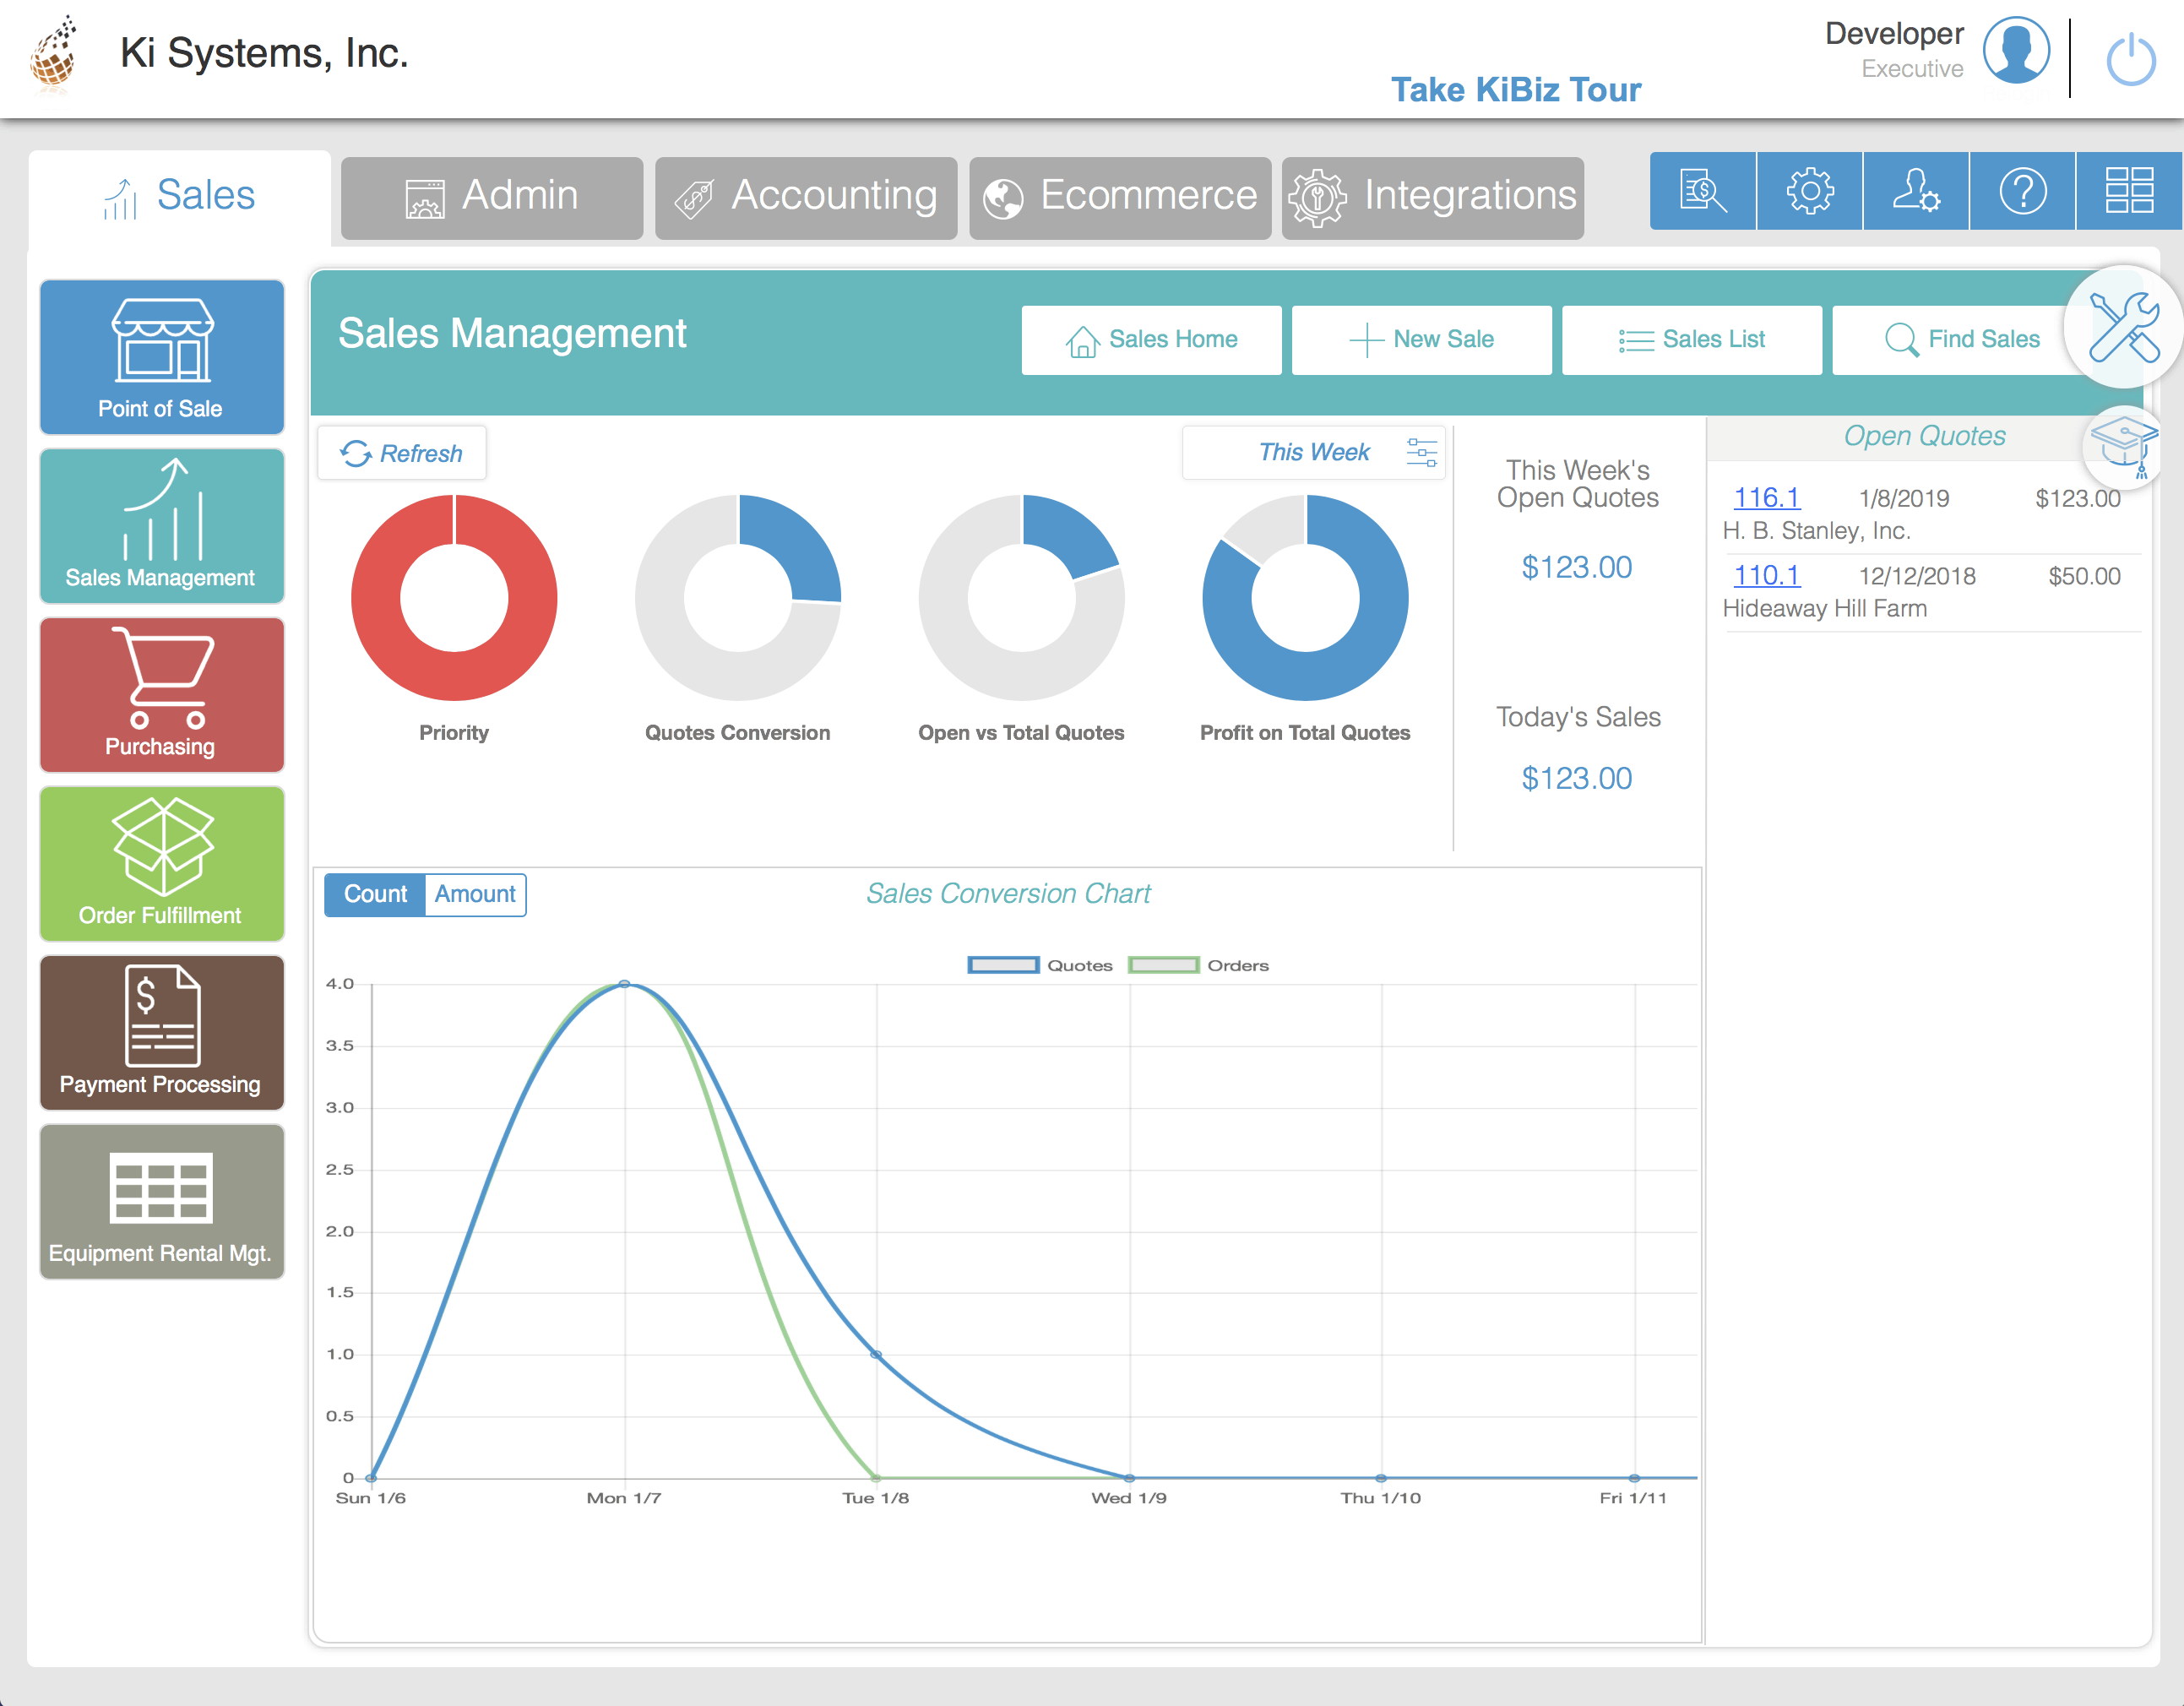Click the Mon 1/7 peak data point
The image size is (2184, 1706).
(x=625, y=984)
